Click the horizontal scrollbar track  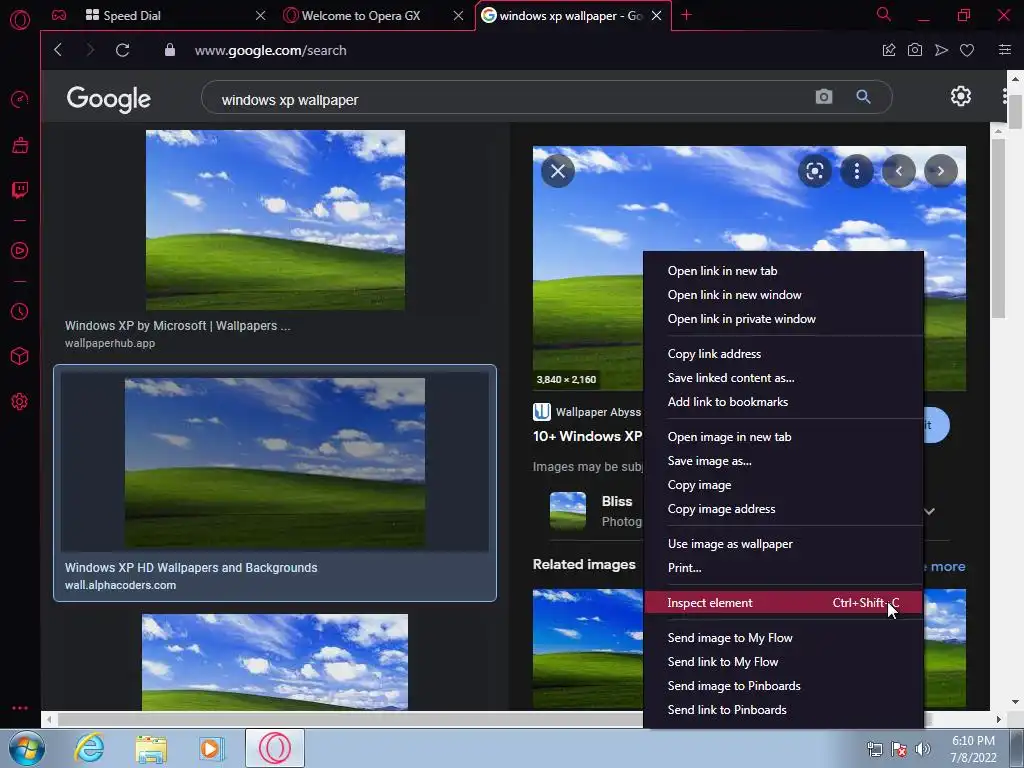point(522,719)
